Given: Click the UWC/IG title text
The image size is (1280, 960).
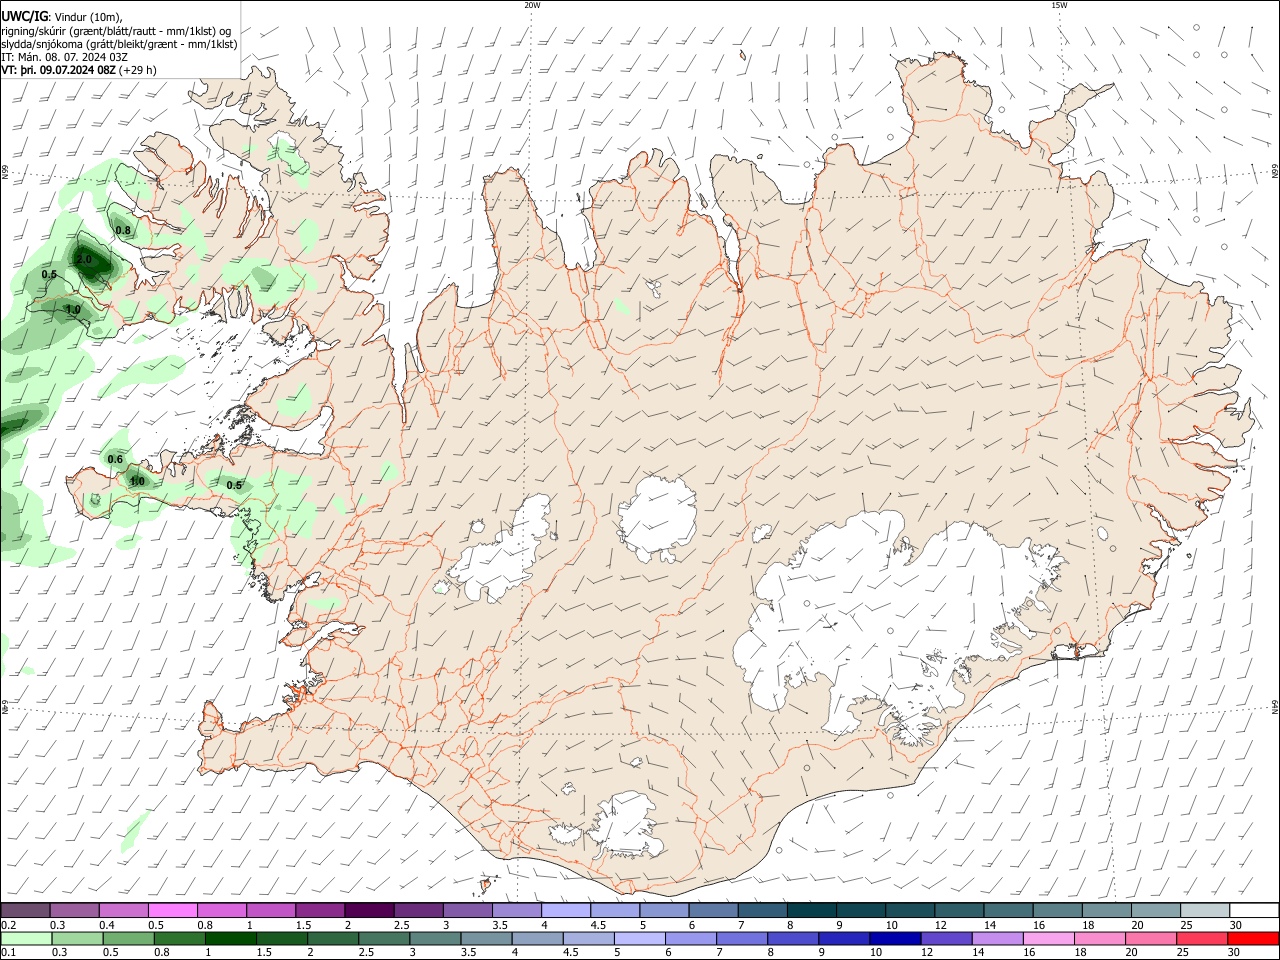Looking at the screenshot, I should click(24, 17).
